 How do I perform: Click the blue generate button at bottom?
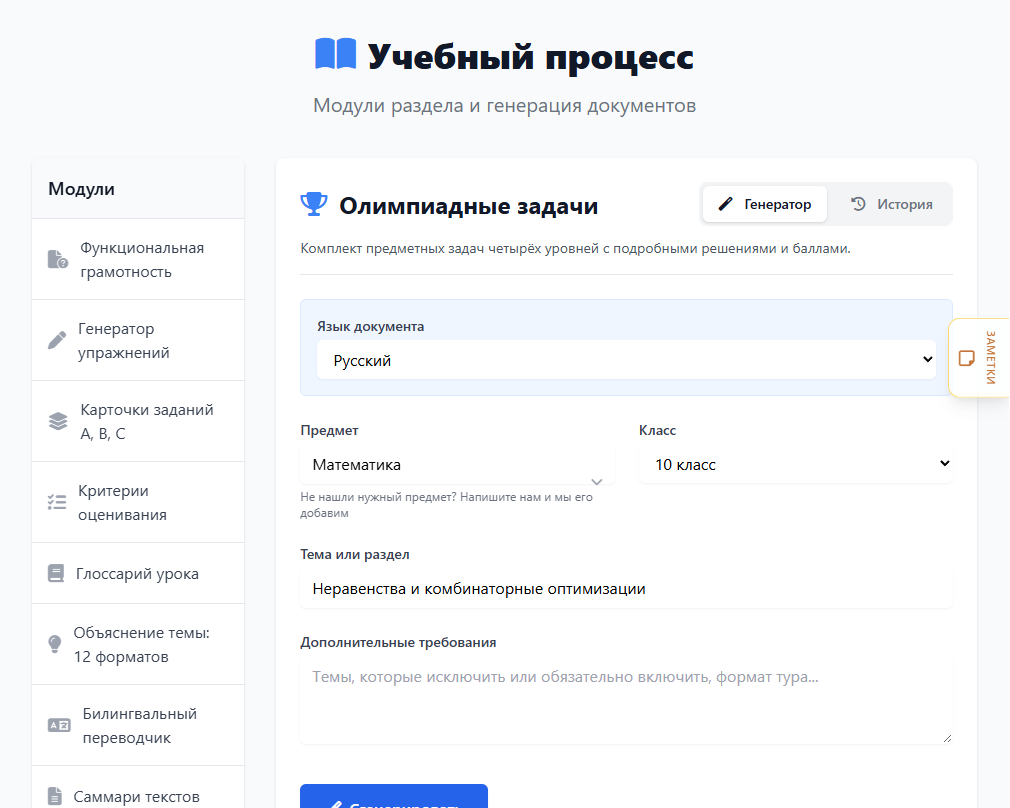[x=394, y=796]
